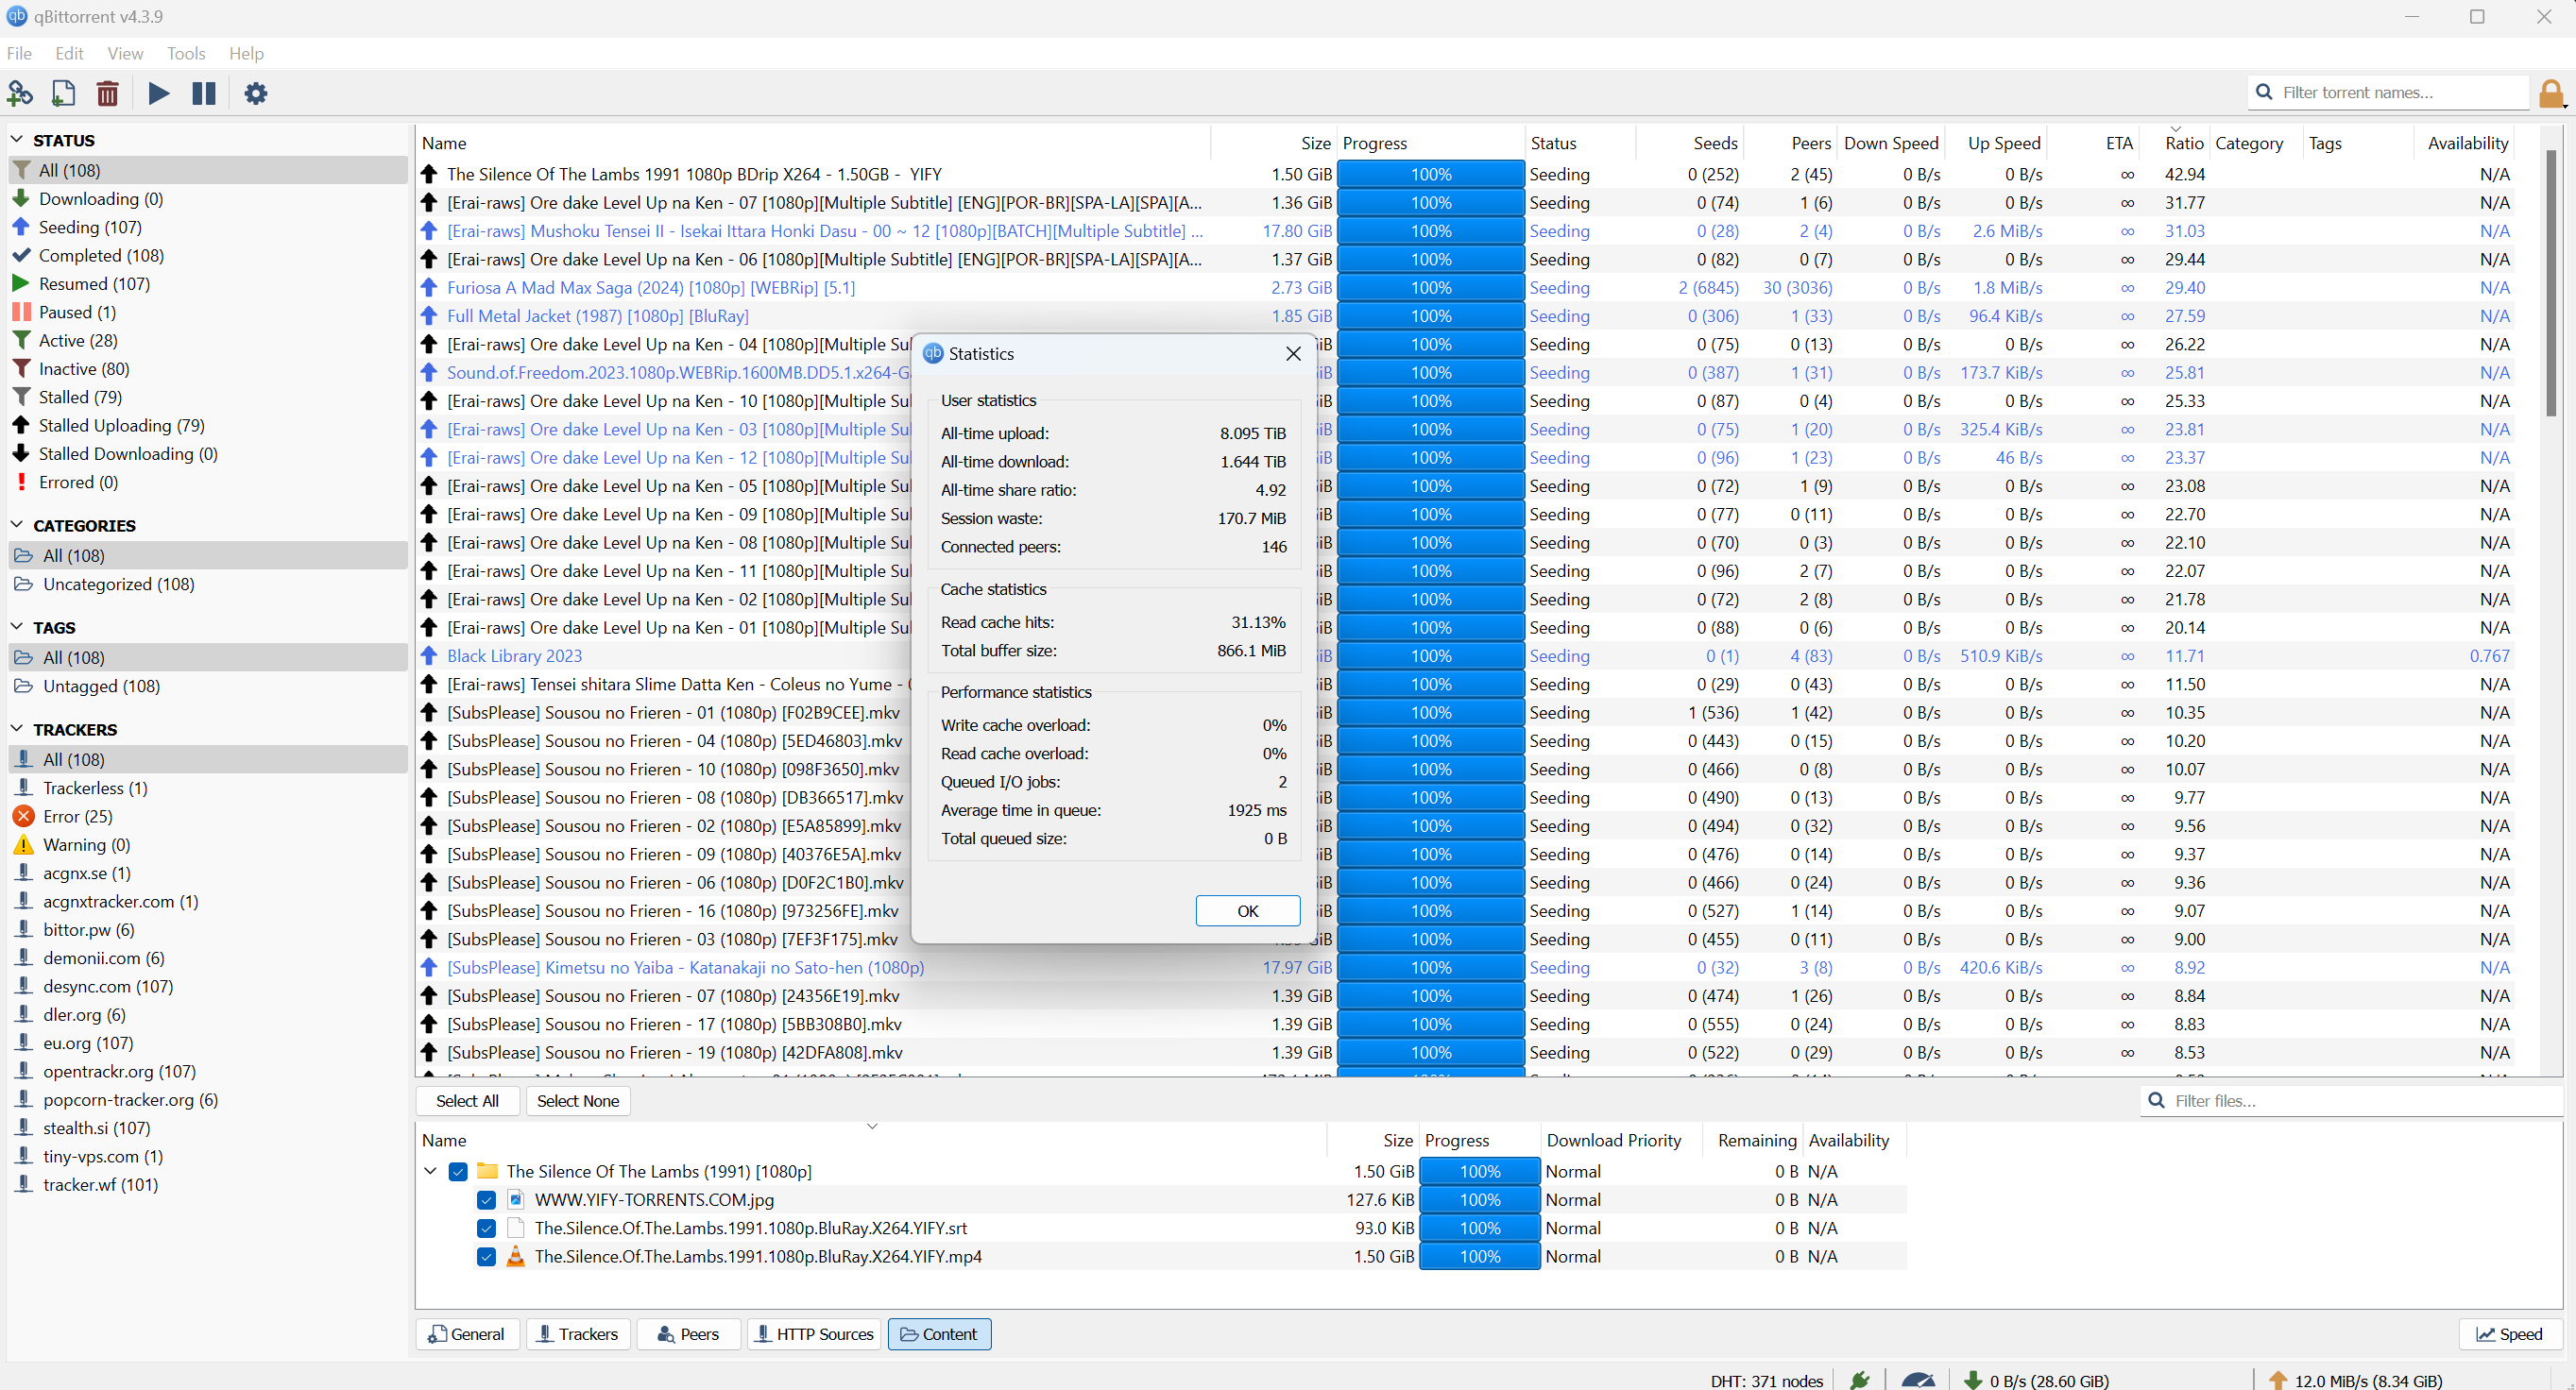Viewport: 2576px width, 1390px height.
Task: Toggle alternative speed limits speedometer icon
Action: click(1917, 1380)
